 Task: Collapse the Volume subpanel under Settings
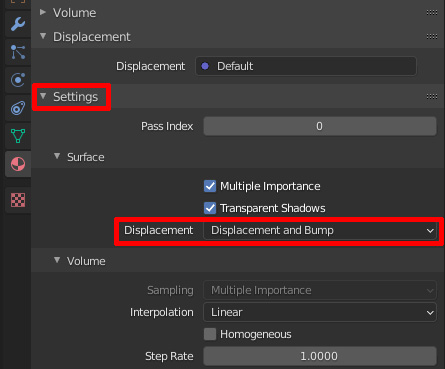[x=57, y=260]
